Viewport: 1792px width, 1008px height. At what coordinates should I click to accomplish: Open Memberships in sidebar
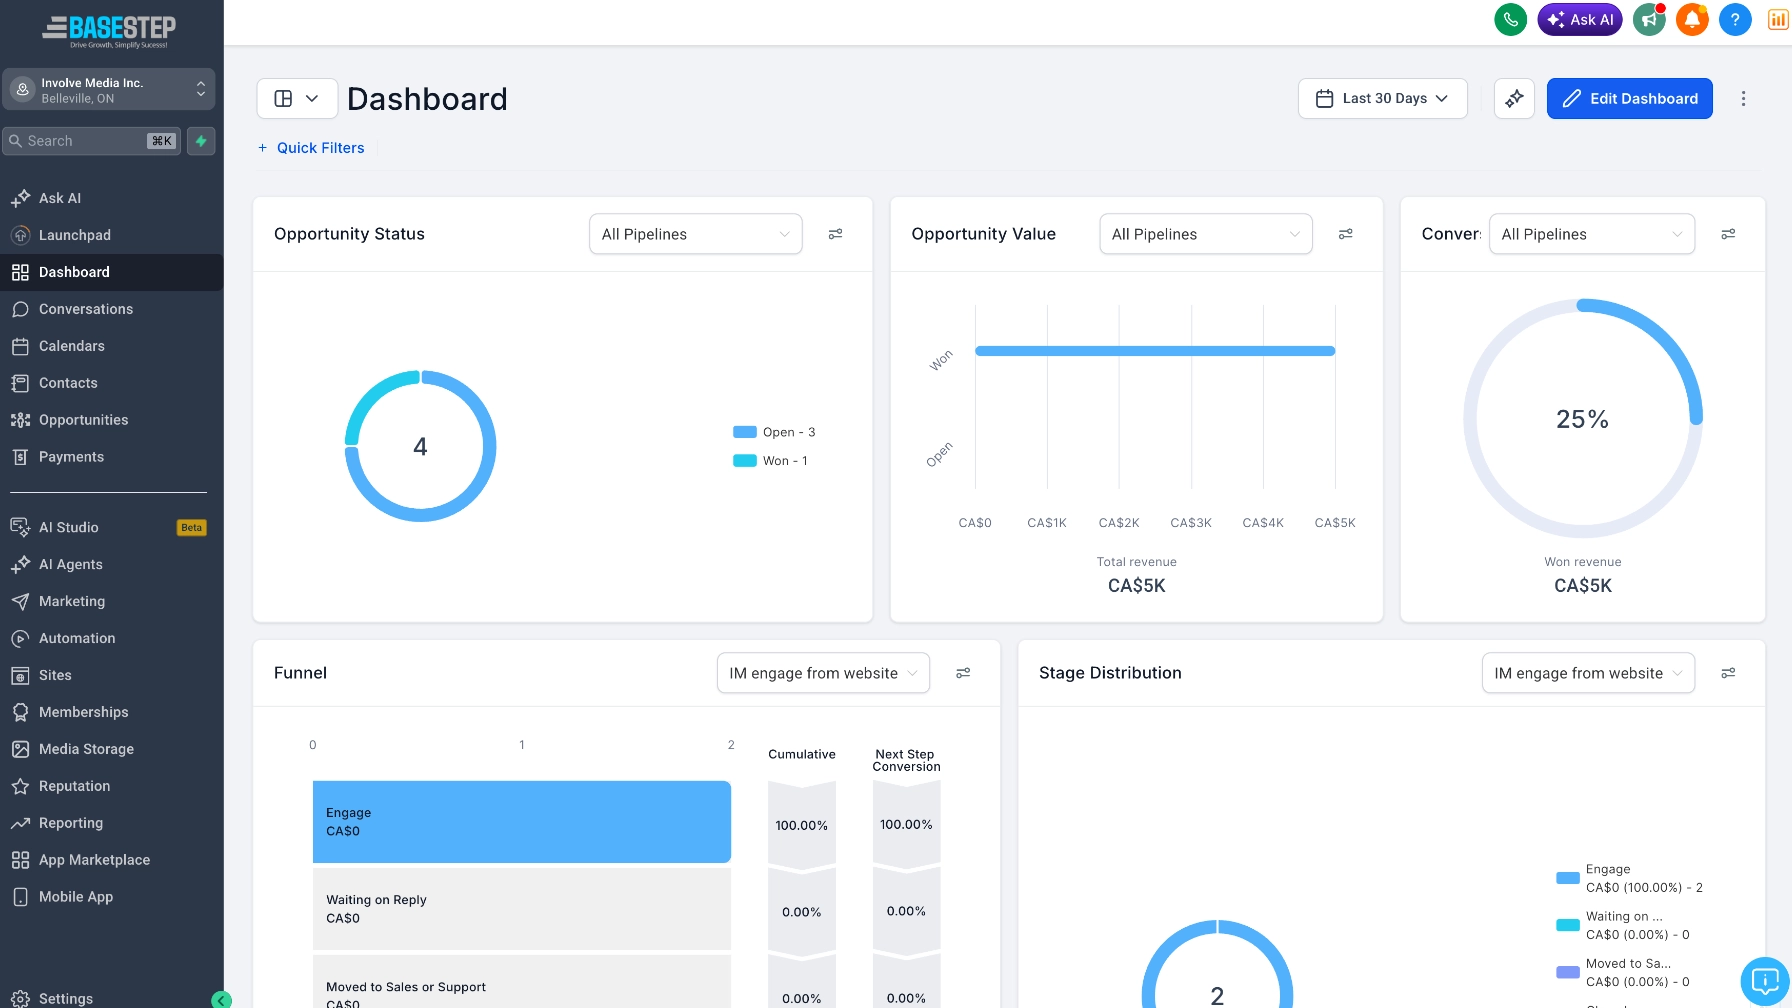click(x=111, y=712)
